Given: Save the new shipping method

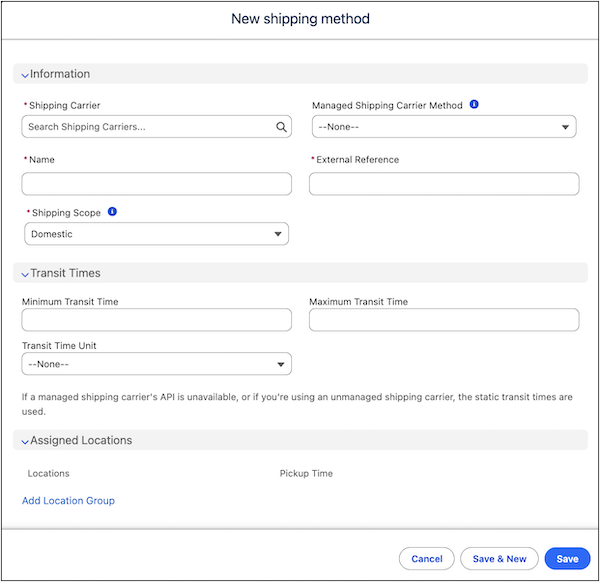Looking at the screenshot, I should pyautogui.click(x=567, y=559).
